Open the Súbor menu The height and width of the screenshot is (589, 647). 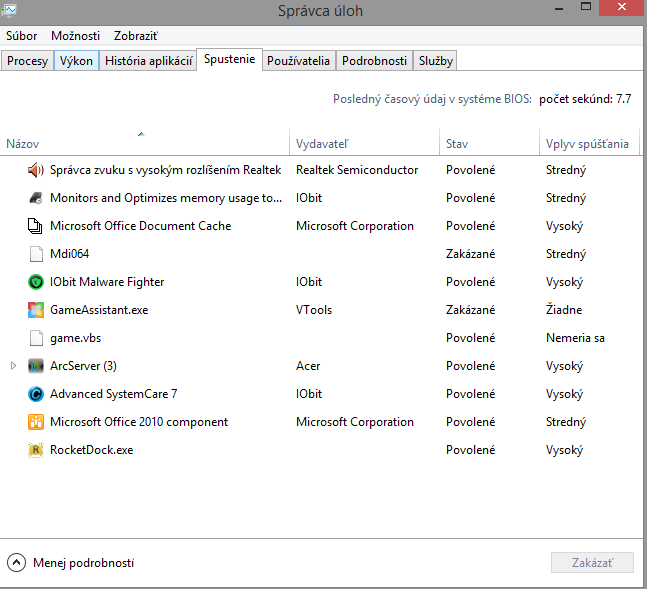coord(21,36)
